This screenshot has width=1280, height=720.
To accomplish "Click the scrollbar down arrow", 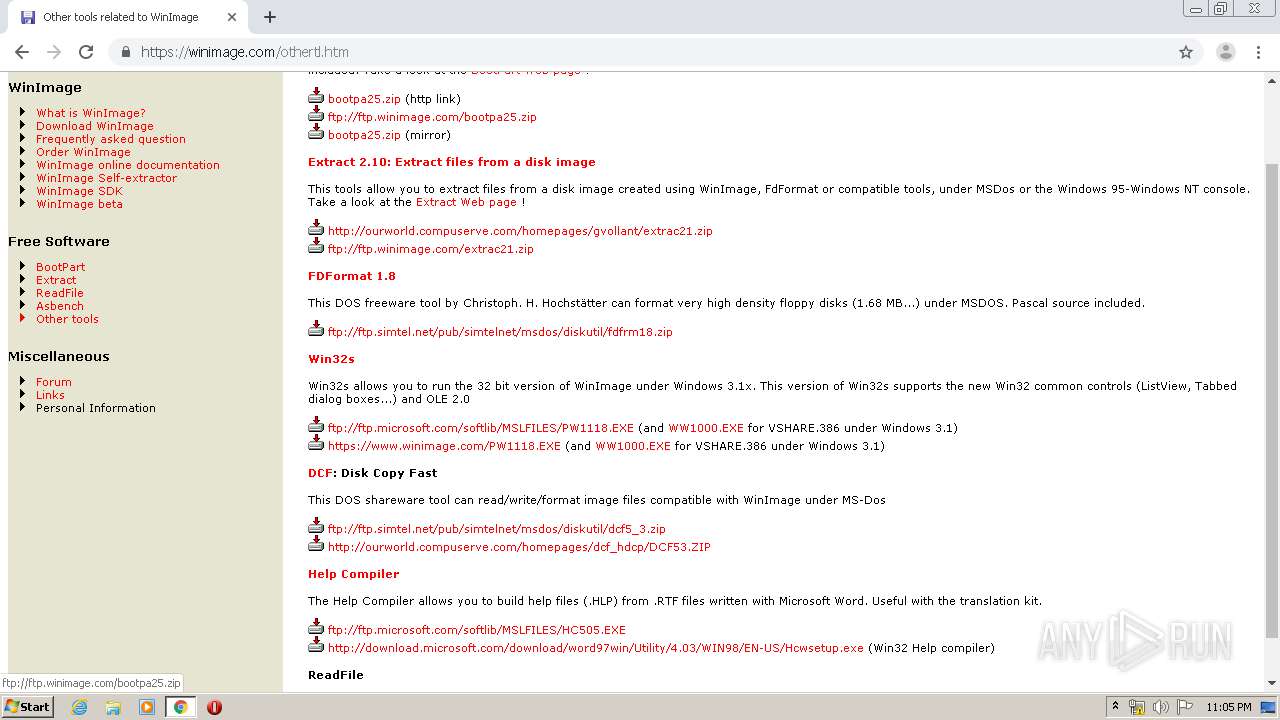I will point(1272,683).
